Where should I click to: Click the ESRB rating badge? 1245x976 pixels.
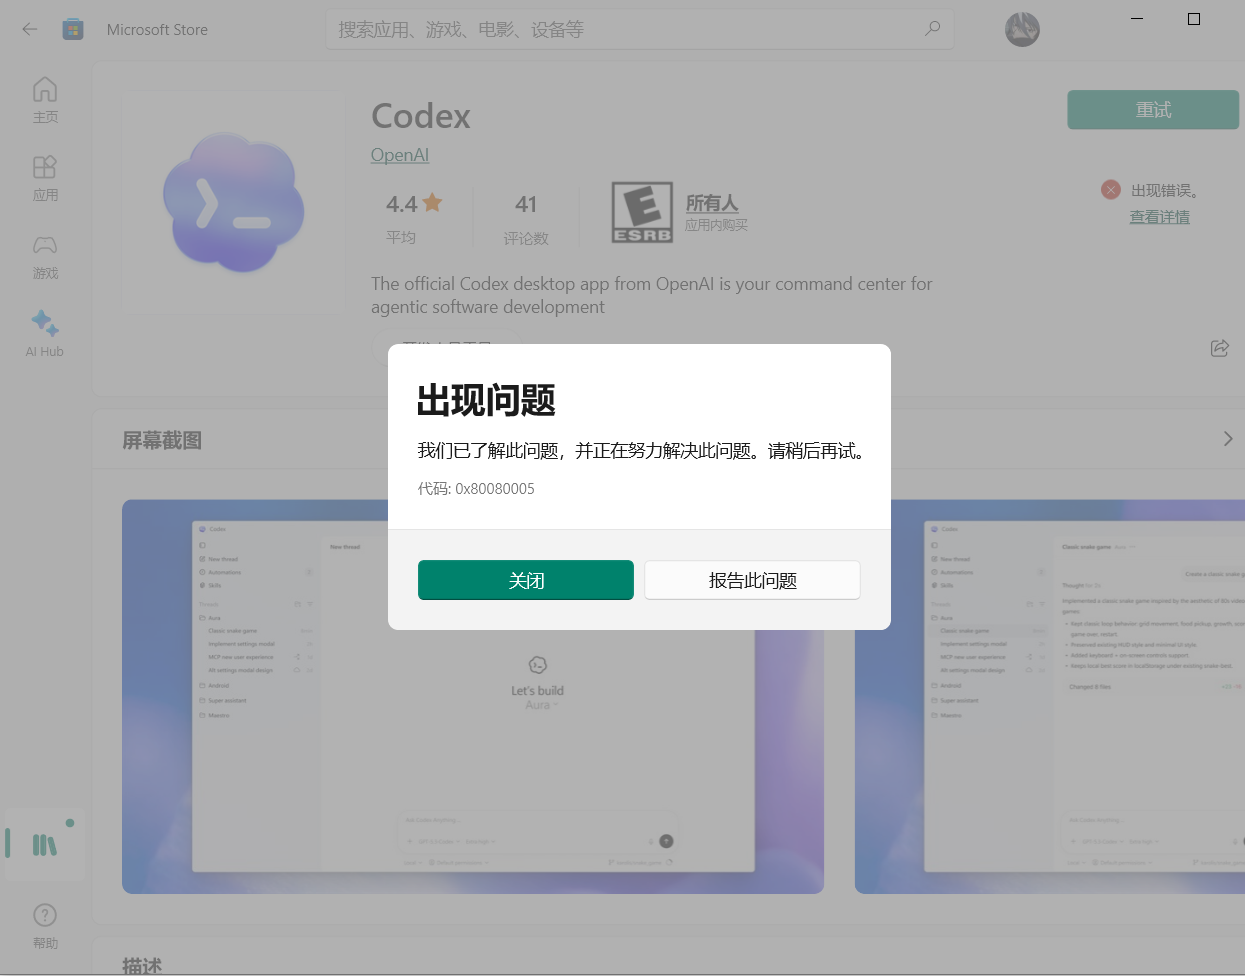(642, 213)
